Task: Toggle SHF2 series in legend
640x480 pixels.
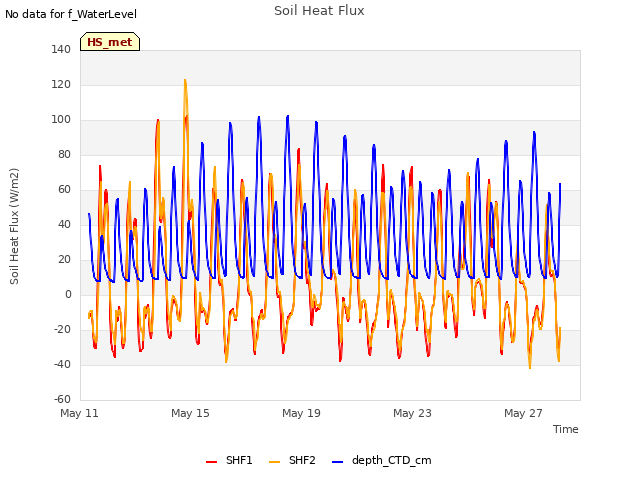Action: tap(292, 460)
